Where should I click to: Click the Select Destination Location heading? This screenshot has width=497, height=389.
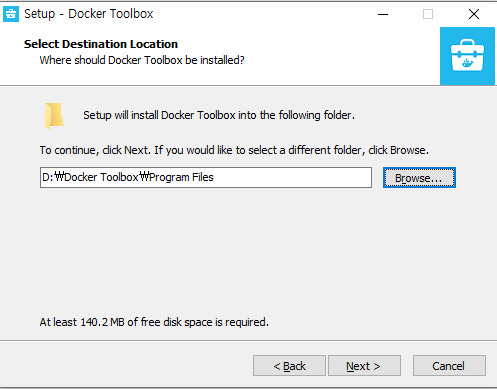pos(101,44)
